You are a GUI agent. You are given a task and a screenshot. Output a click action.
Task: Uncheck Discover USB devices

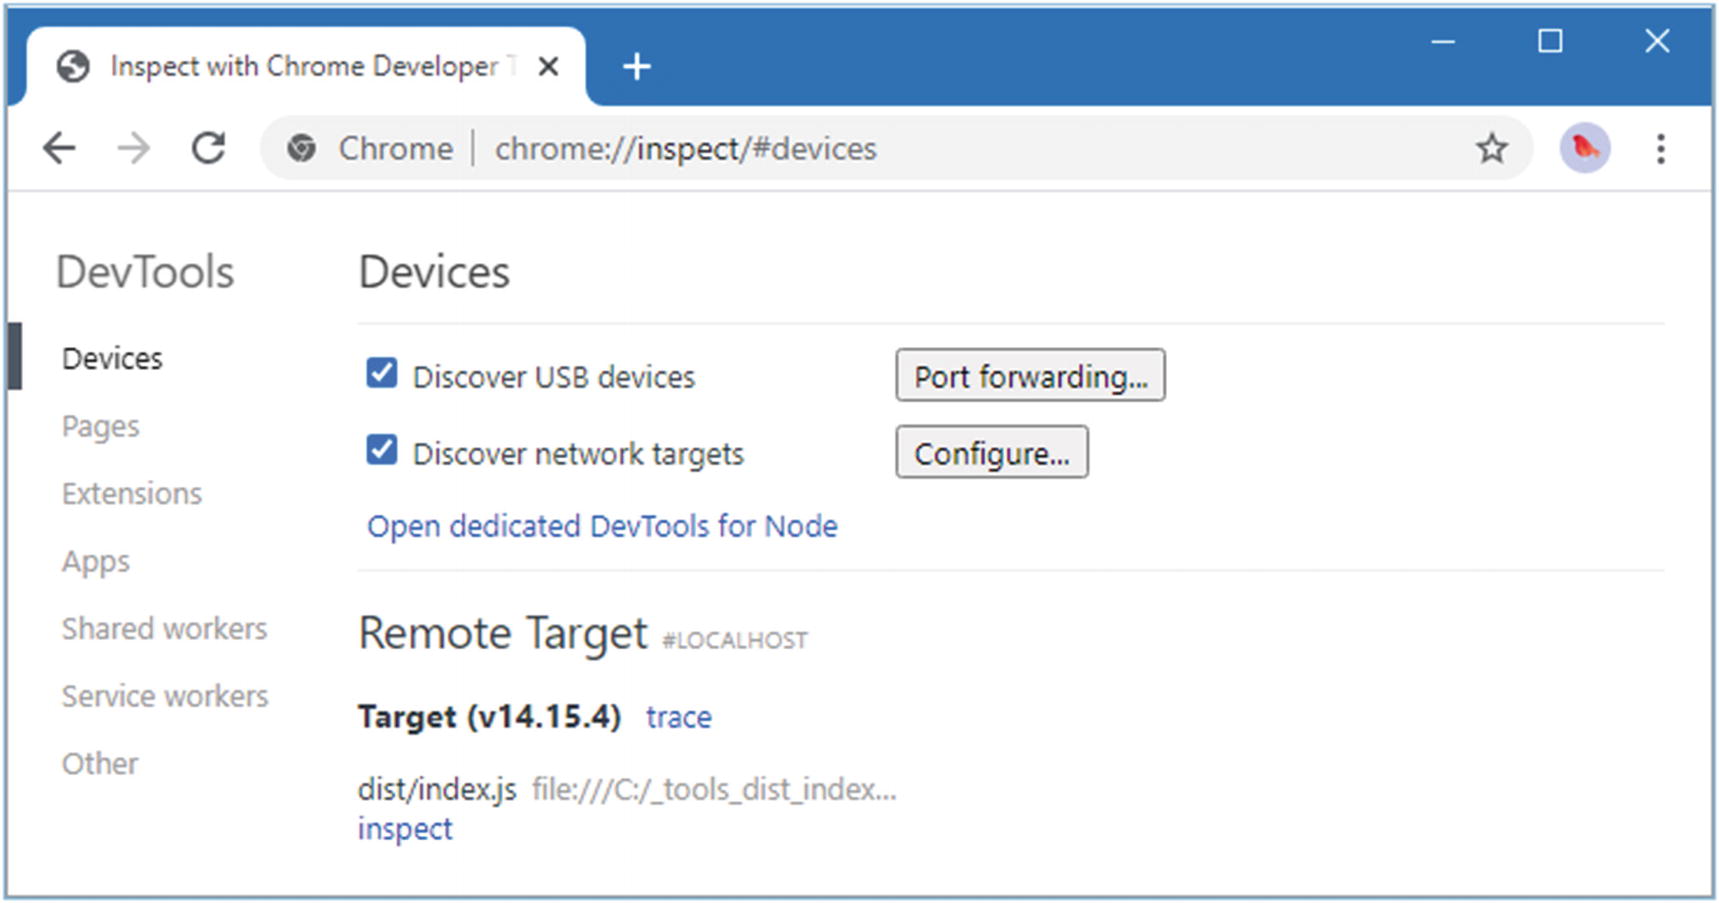point(382,374)
